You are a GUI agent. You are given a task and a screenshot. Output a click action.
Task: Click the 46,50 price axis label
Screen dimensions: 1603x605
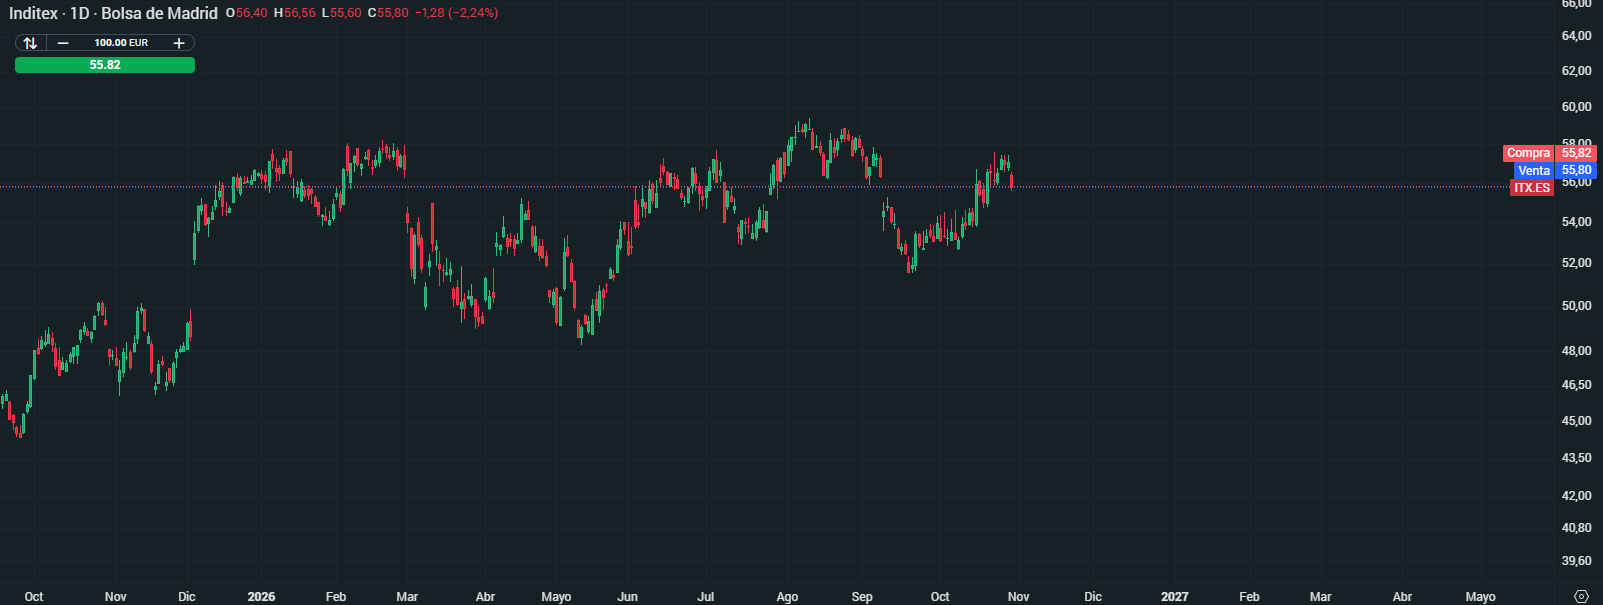(1577, 385)
